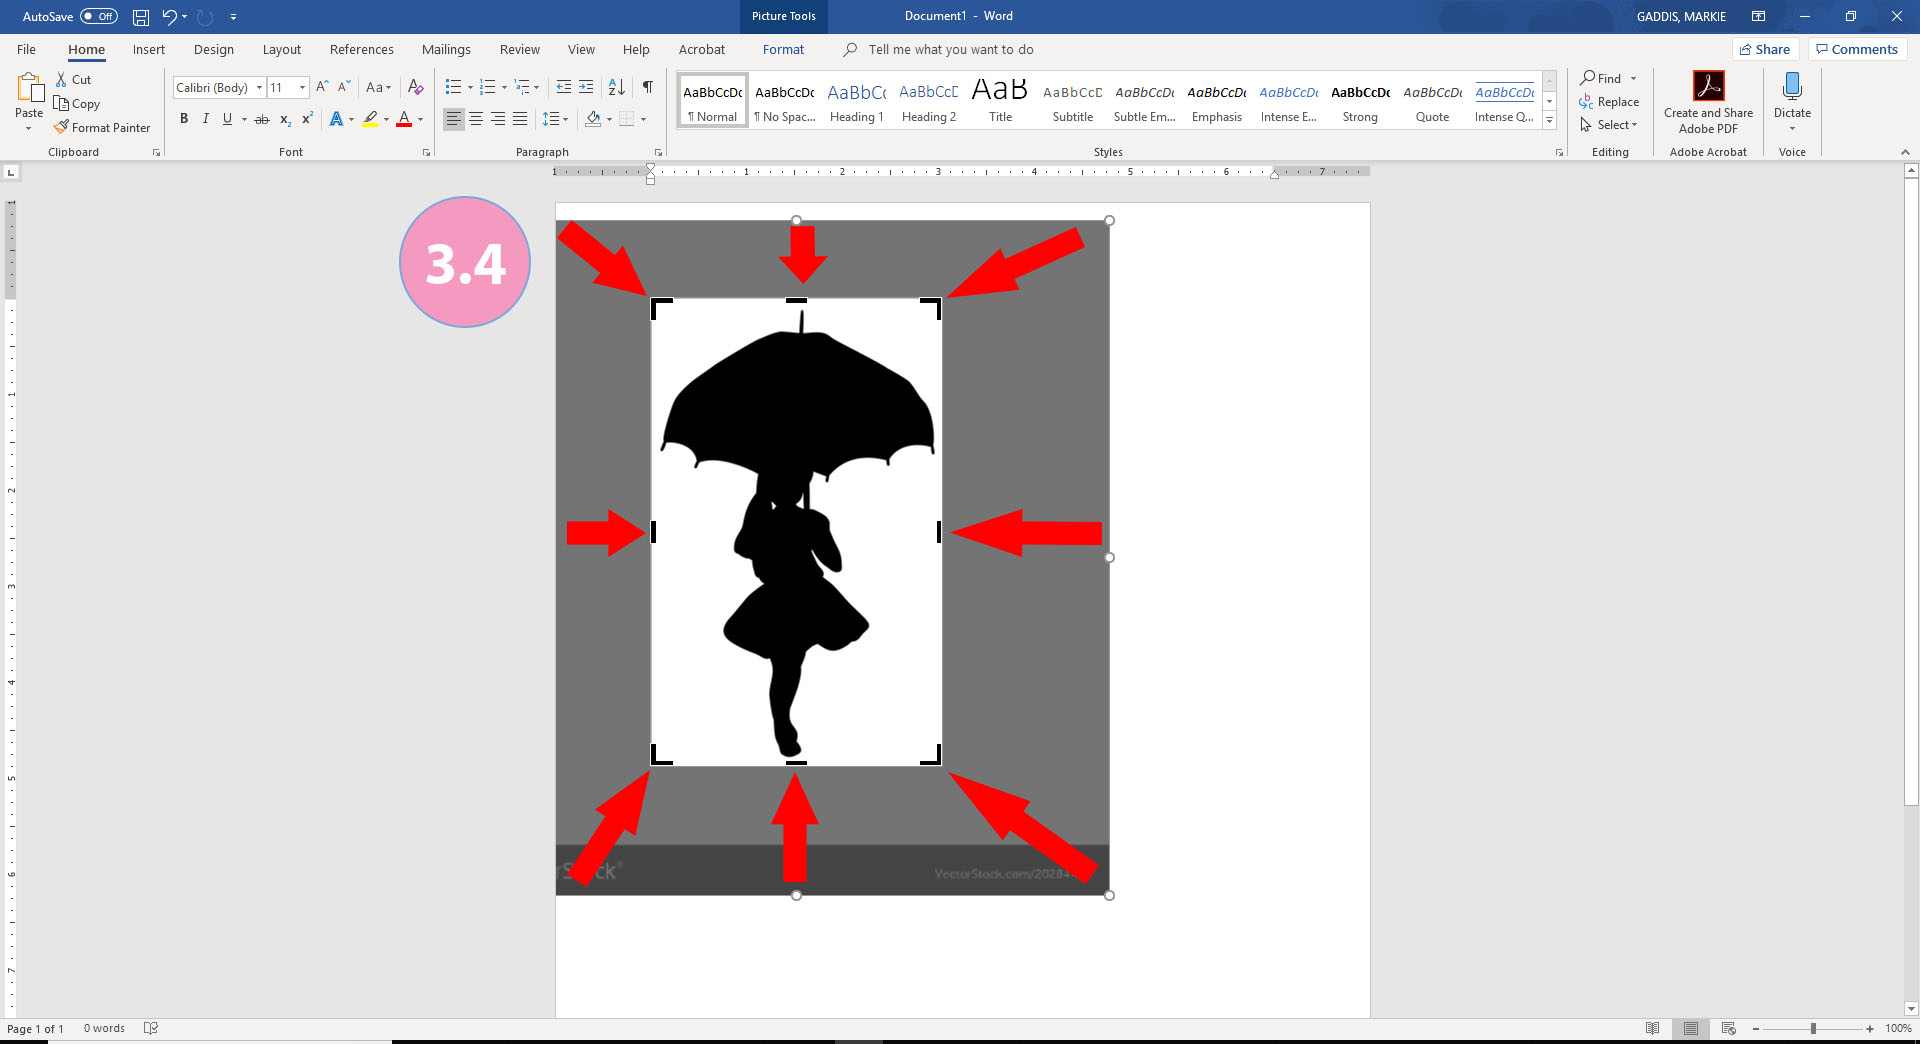Toggle Bold formatting
Viewport: 1920px width, 1044px height.
tap(184, 119)
